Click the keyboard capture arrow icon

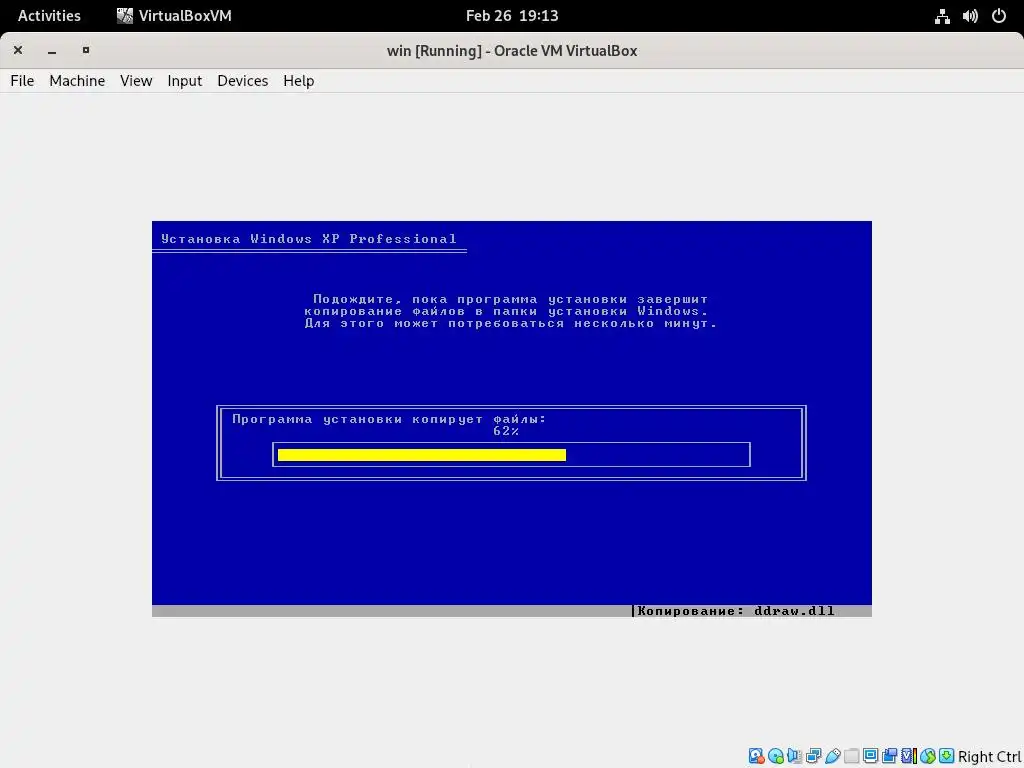click(947, 756)
